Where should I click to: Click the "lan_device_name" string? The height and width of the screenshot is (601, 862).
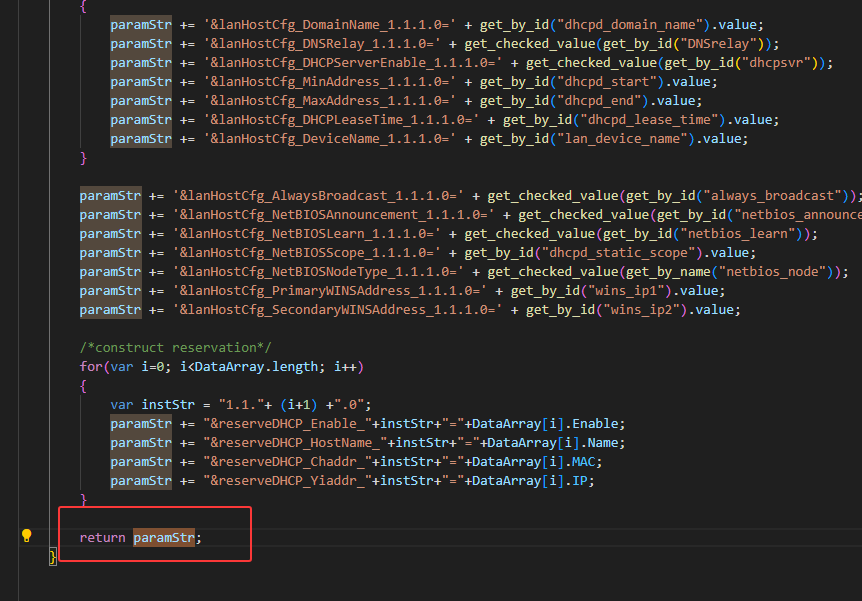pyautogui.click(x=624, y=138)
